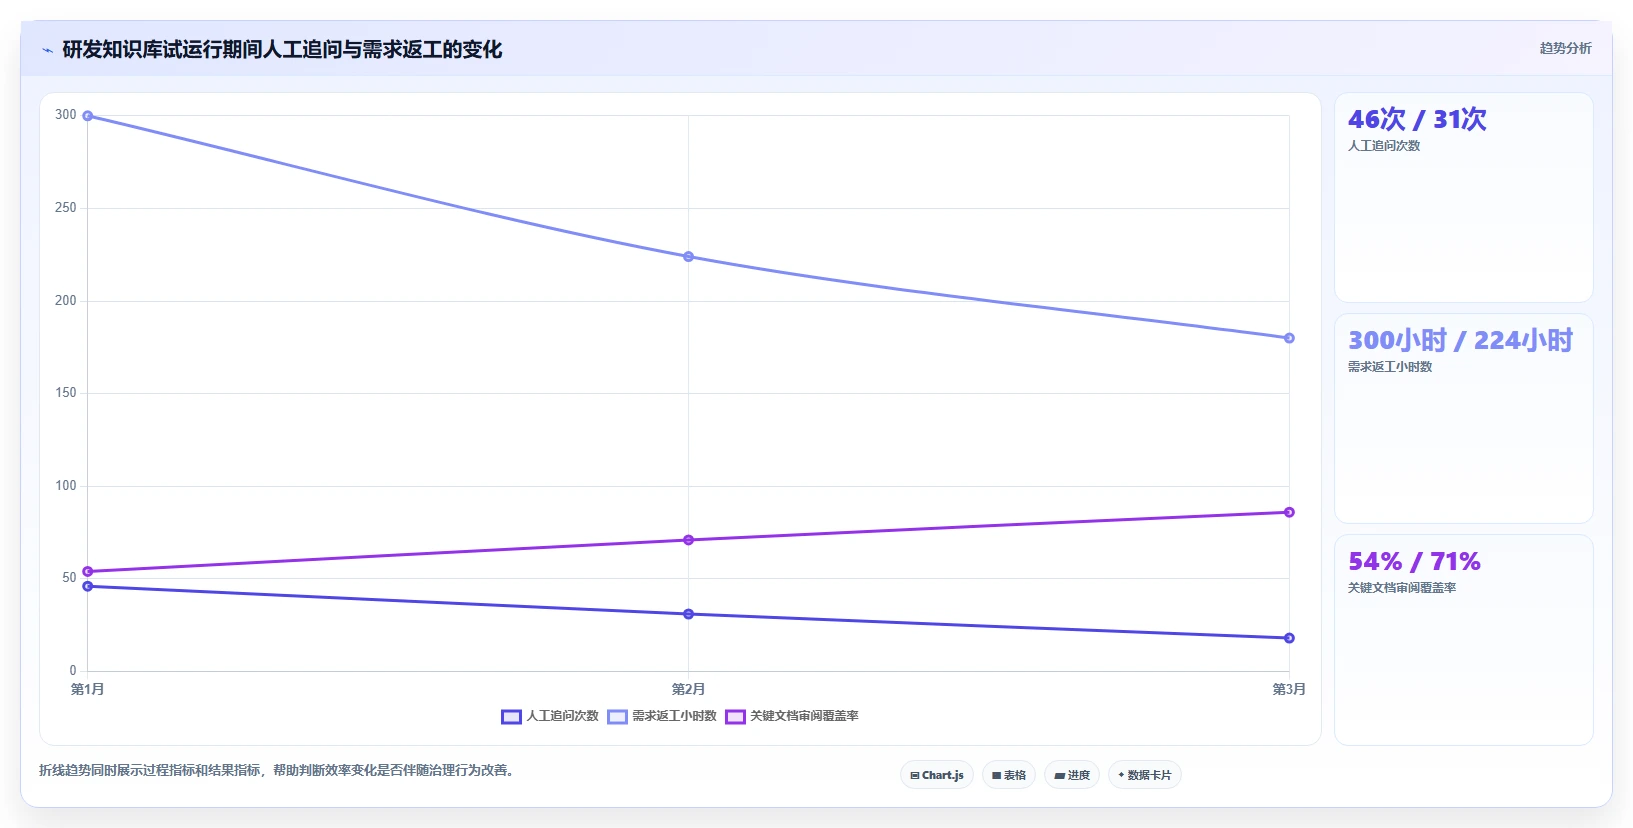1633x828 pixels.
Task: Click the 表格 chip in the footer
Action: (1009, 775)
